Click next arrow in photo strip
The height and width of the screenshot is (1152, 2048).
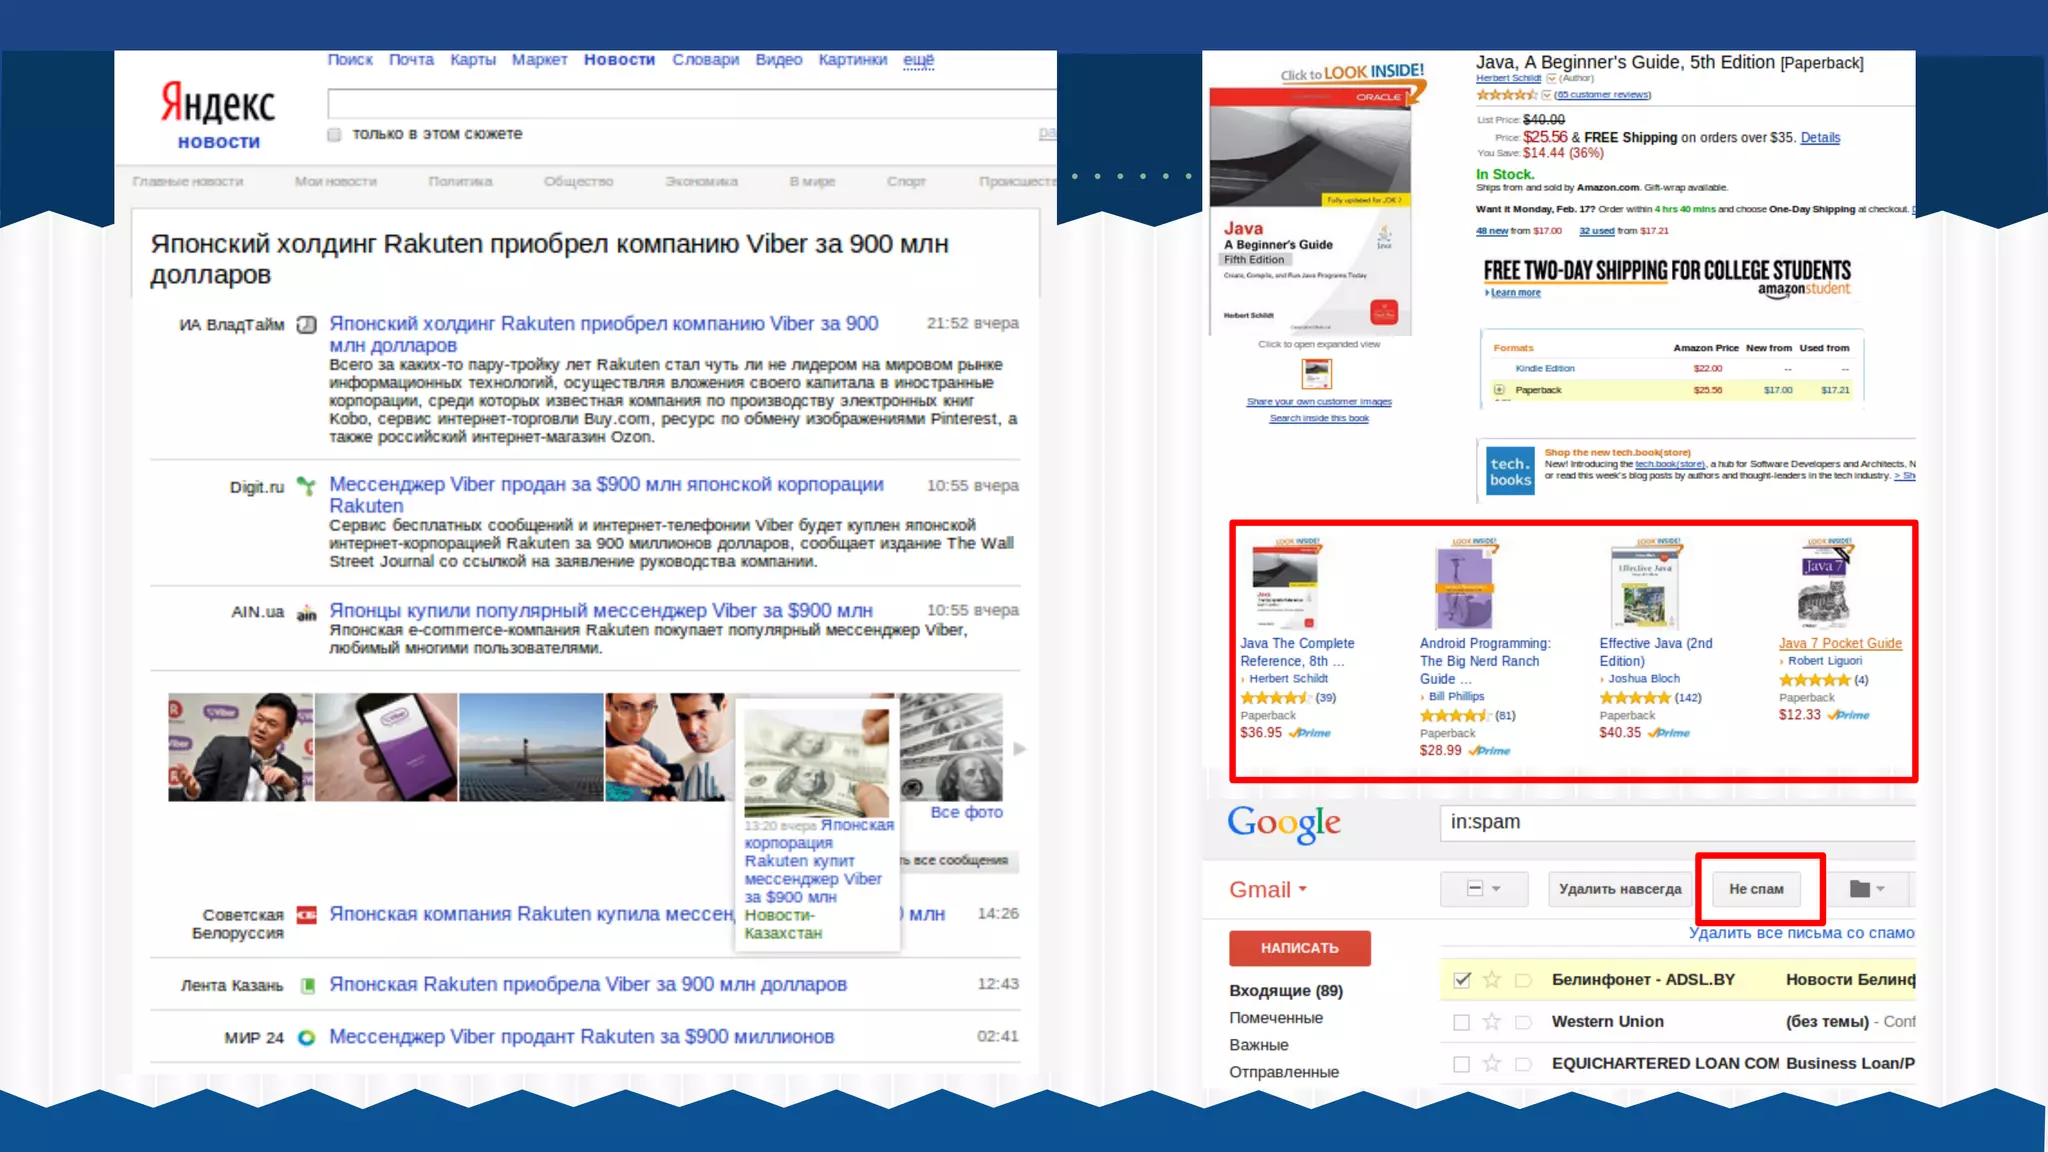1019,748
